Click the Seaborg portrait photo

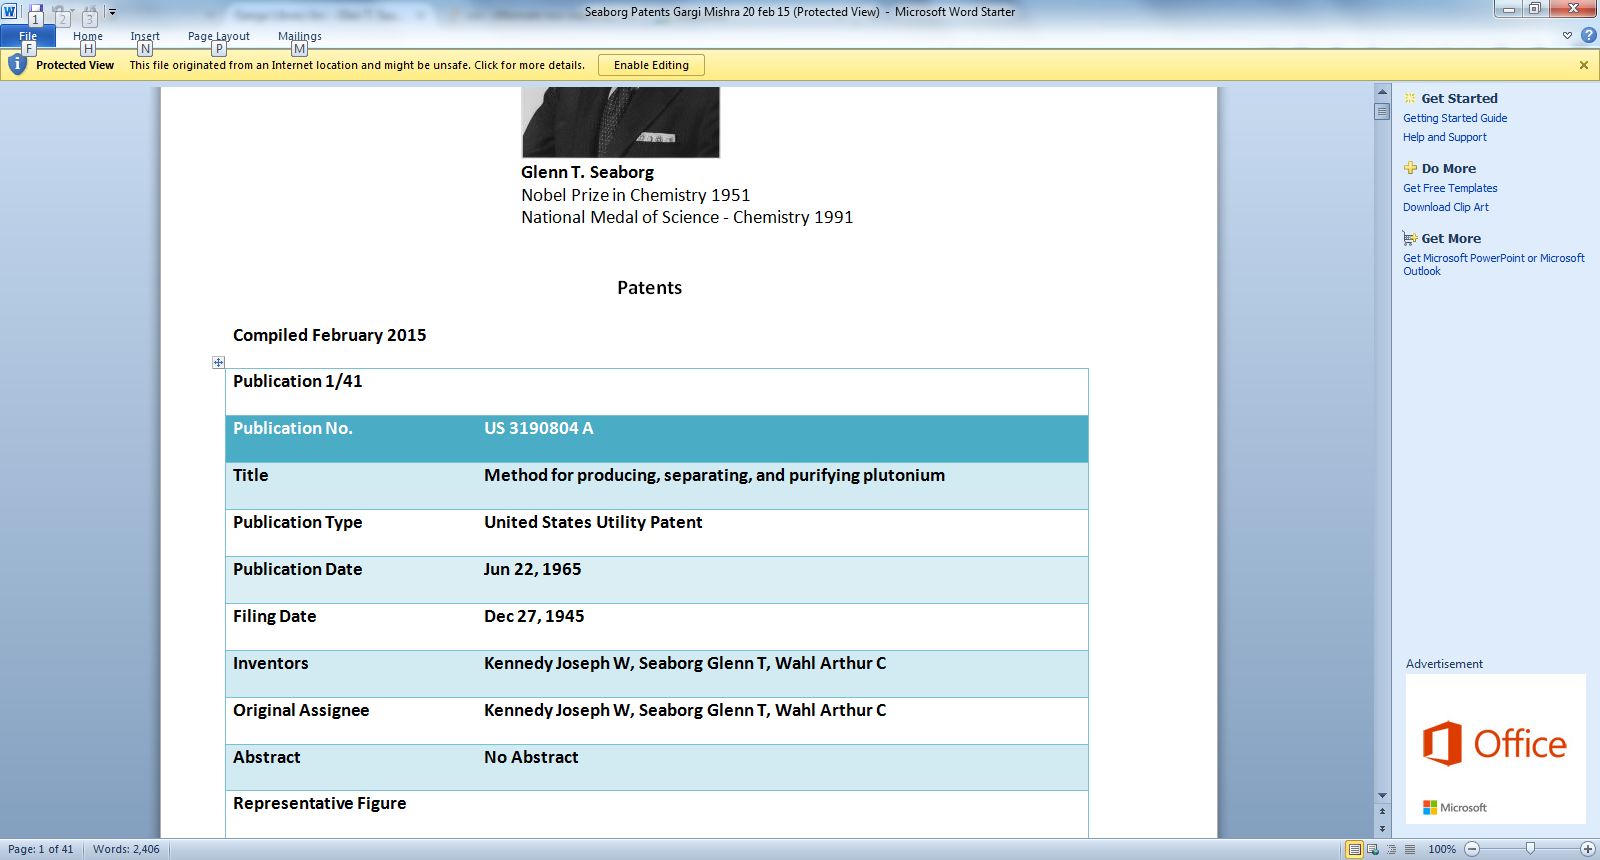click(x=620, y=122)
